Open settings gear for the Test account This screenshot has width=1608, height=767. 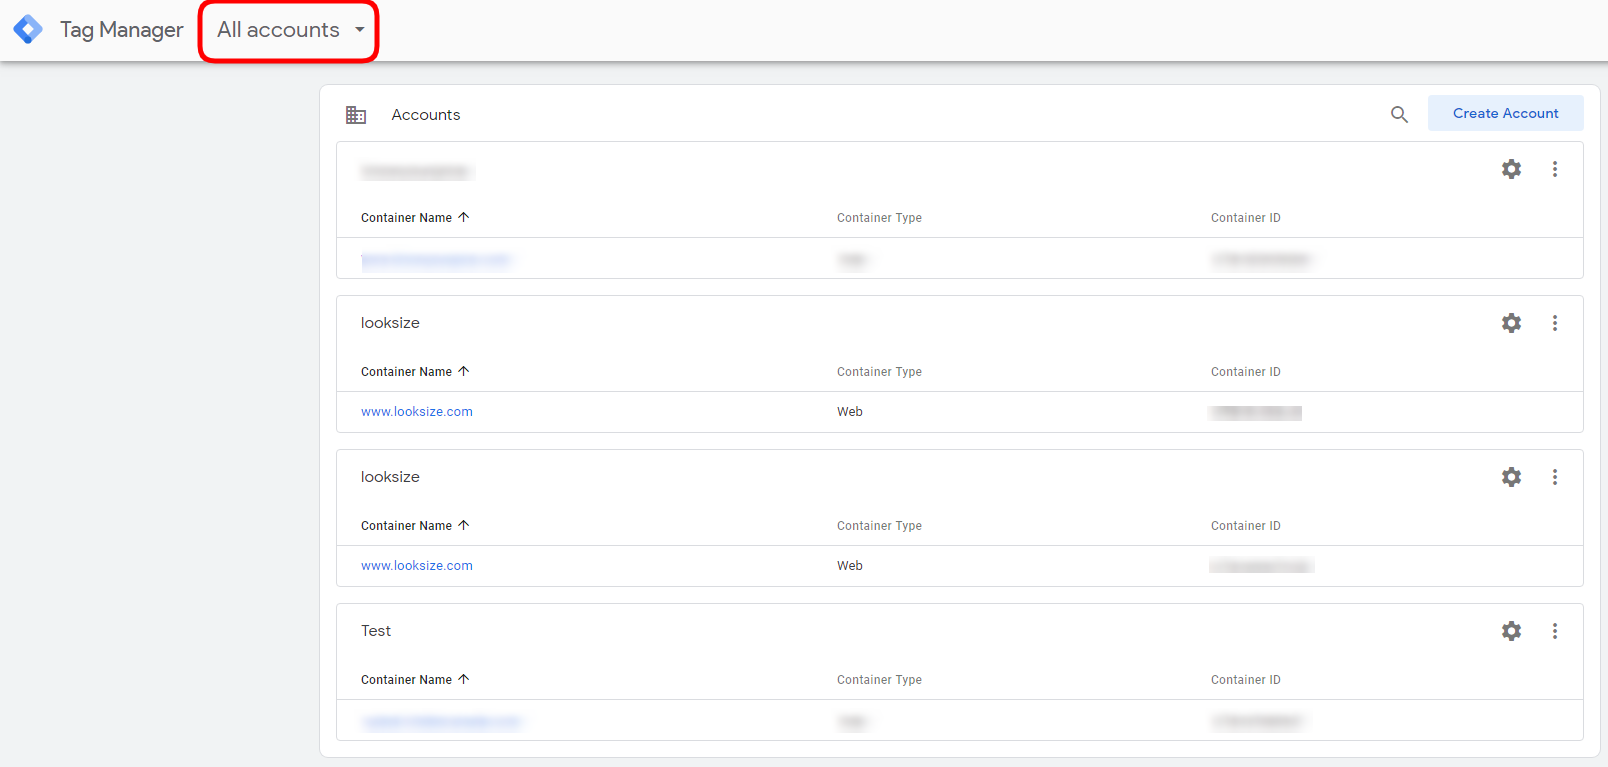1511,631
